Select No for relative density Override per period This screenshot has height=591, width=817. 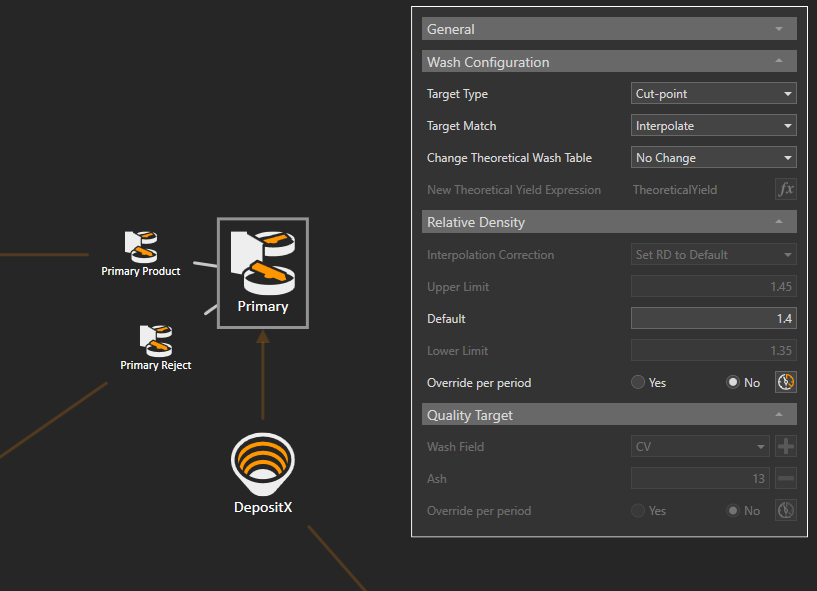(x=733, y=383)
